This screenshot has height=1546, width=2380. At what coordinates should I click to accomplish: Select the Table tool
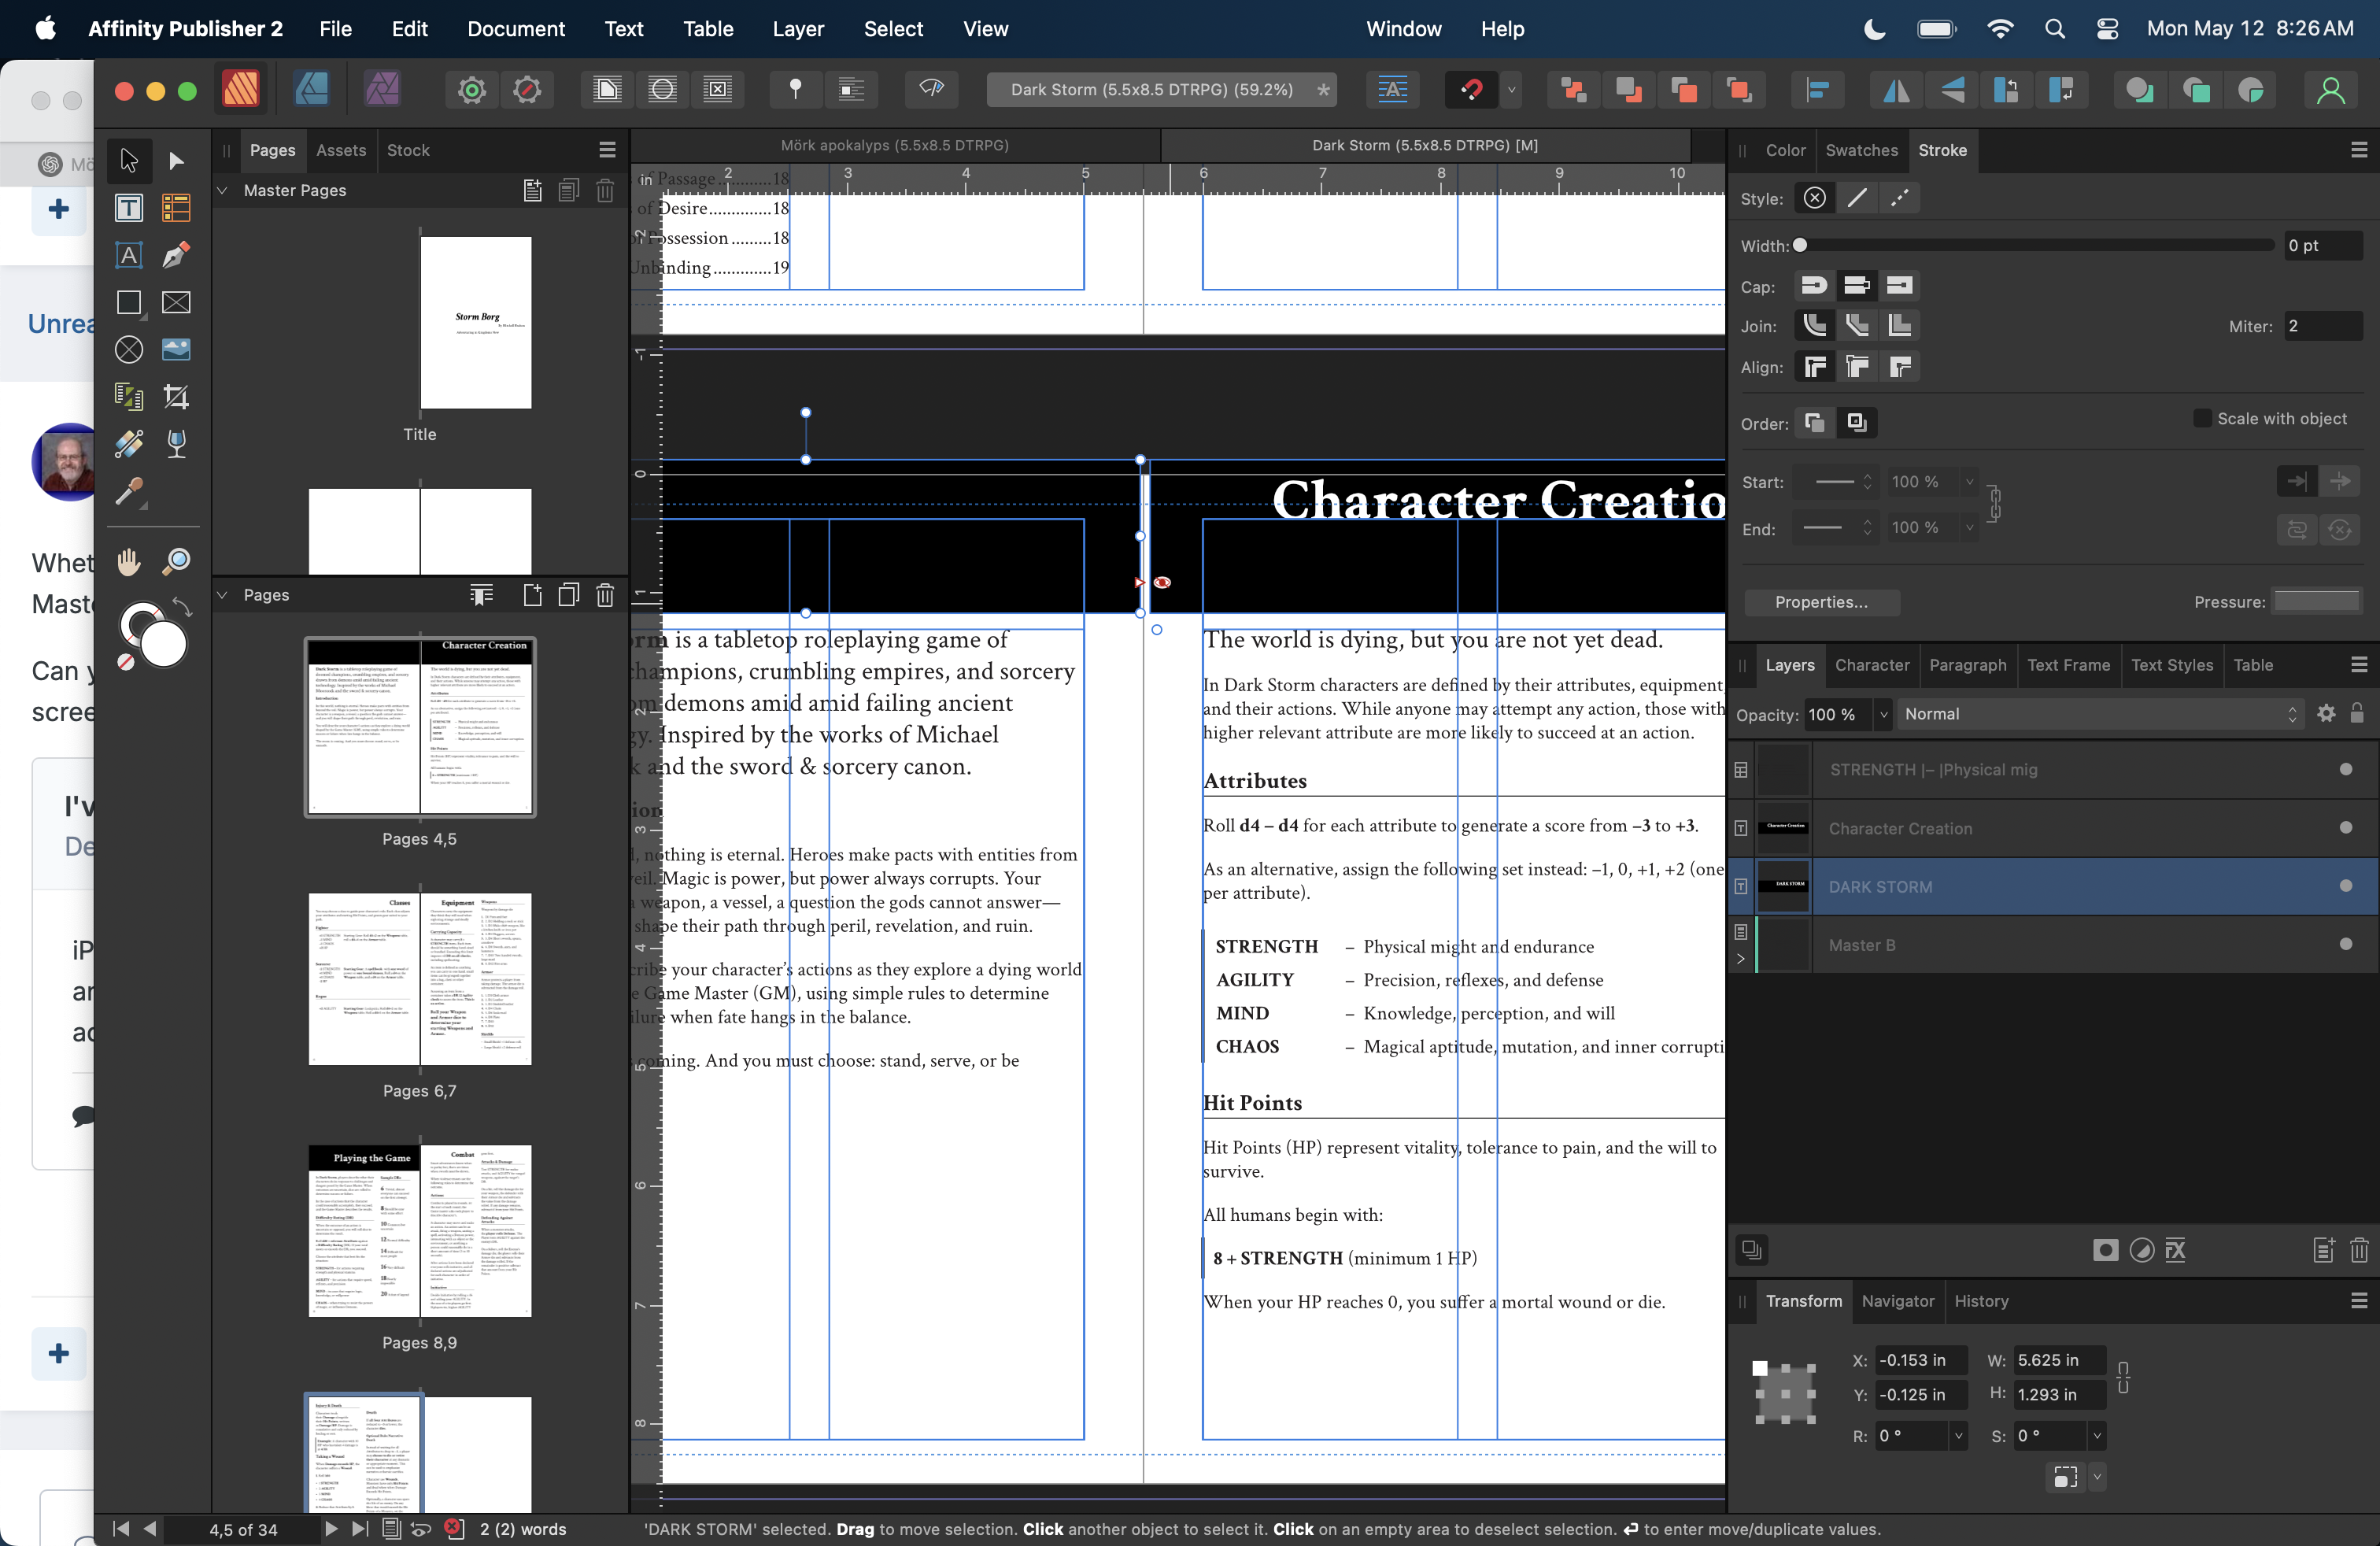point(176,208)
